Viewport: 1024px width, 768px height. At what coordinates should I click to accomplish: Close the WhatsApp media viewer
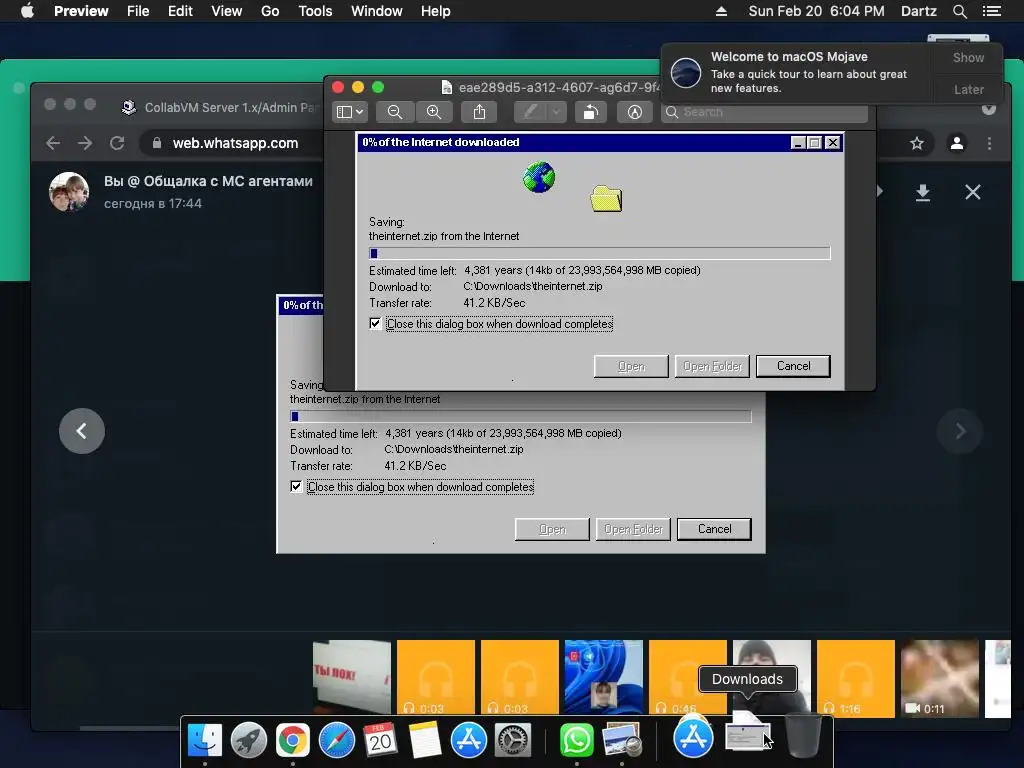point(973,192)
